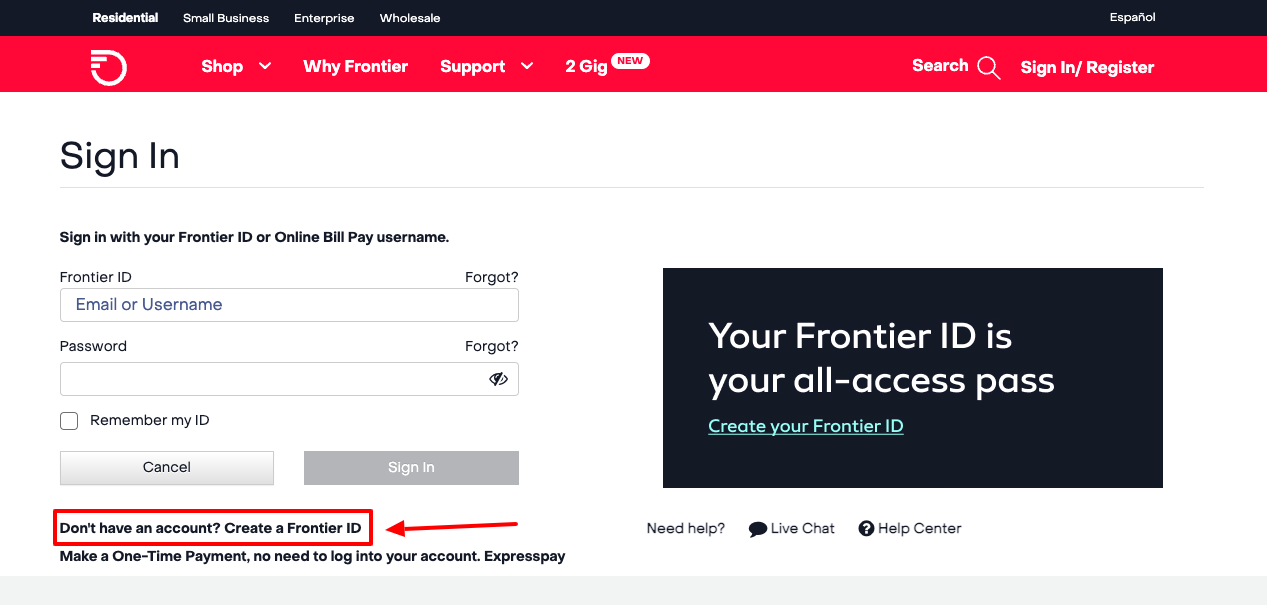The image size is (1267, 605).
Task: Switch to the Enterprise section
Action: click(324, 17)
